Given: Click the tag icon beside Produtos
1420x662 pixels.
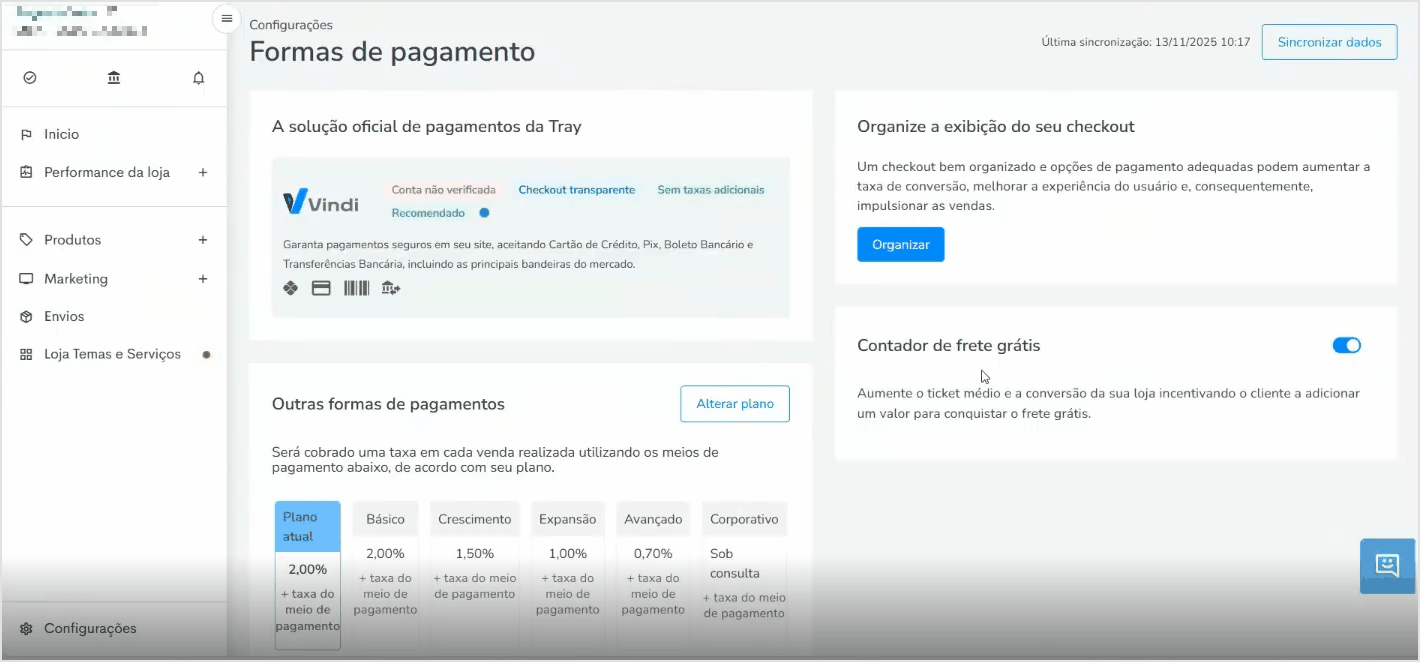Looking at the screenshot, I should [x=26, y=240].
